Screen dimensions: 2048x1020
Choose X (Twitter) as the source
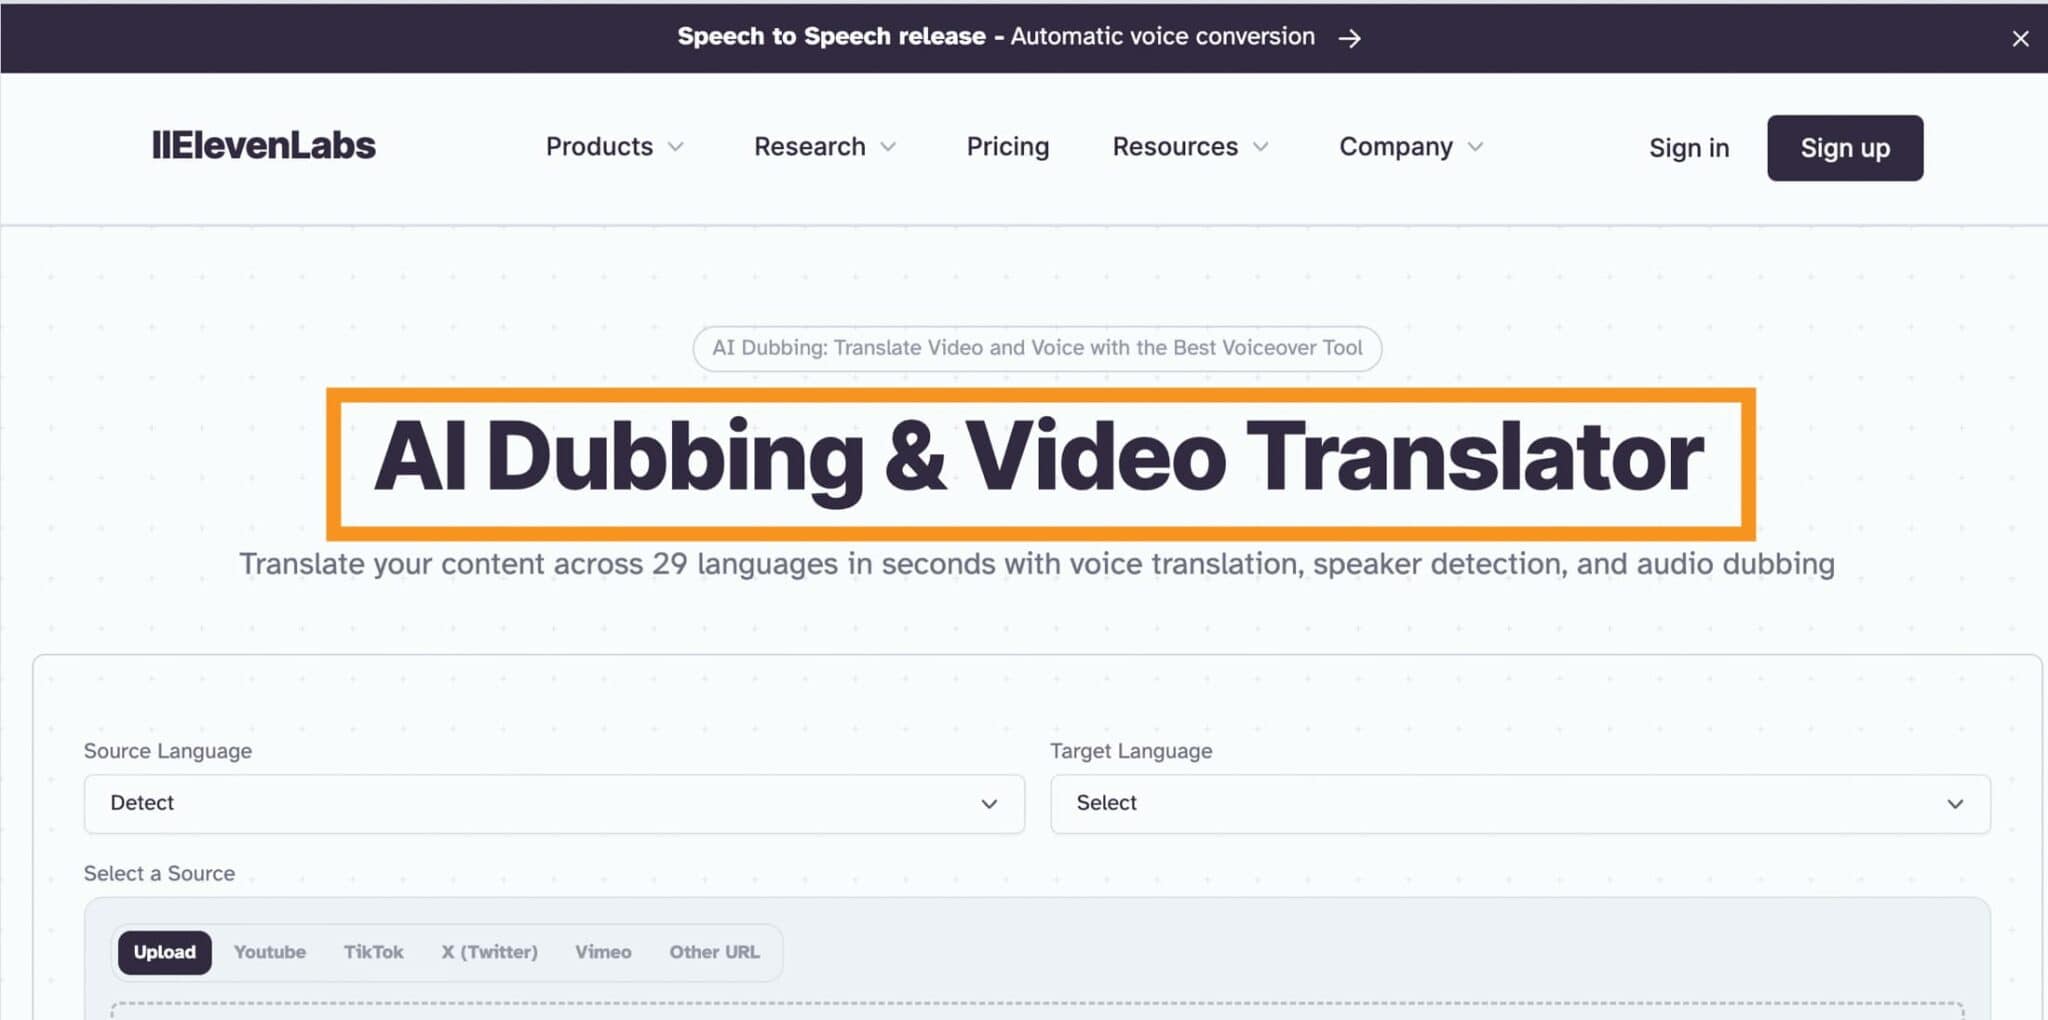[489, 952]
